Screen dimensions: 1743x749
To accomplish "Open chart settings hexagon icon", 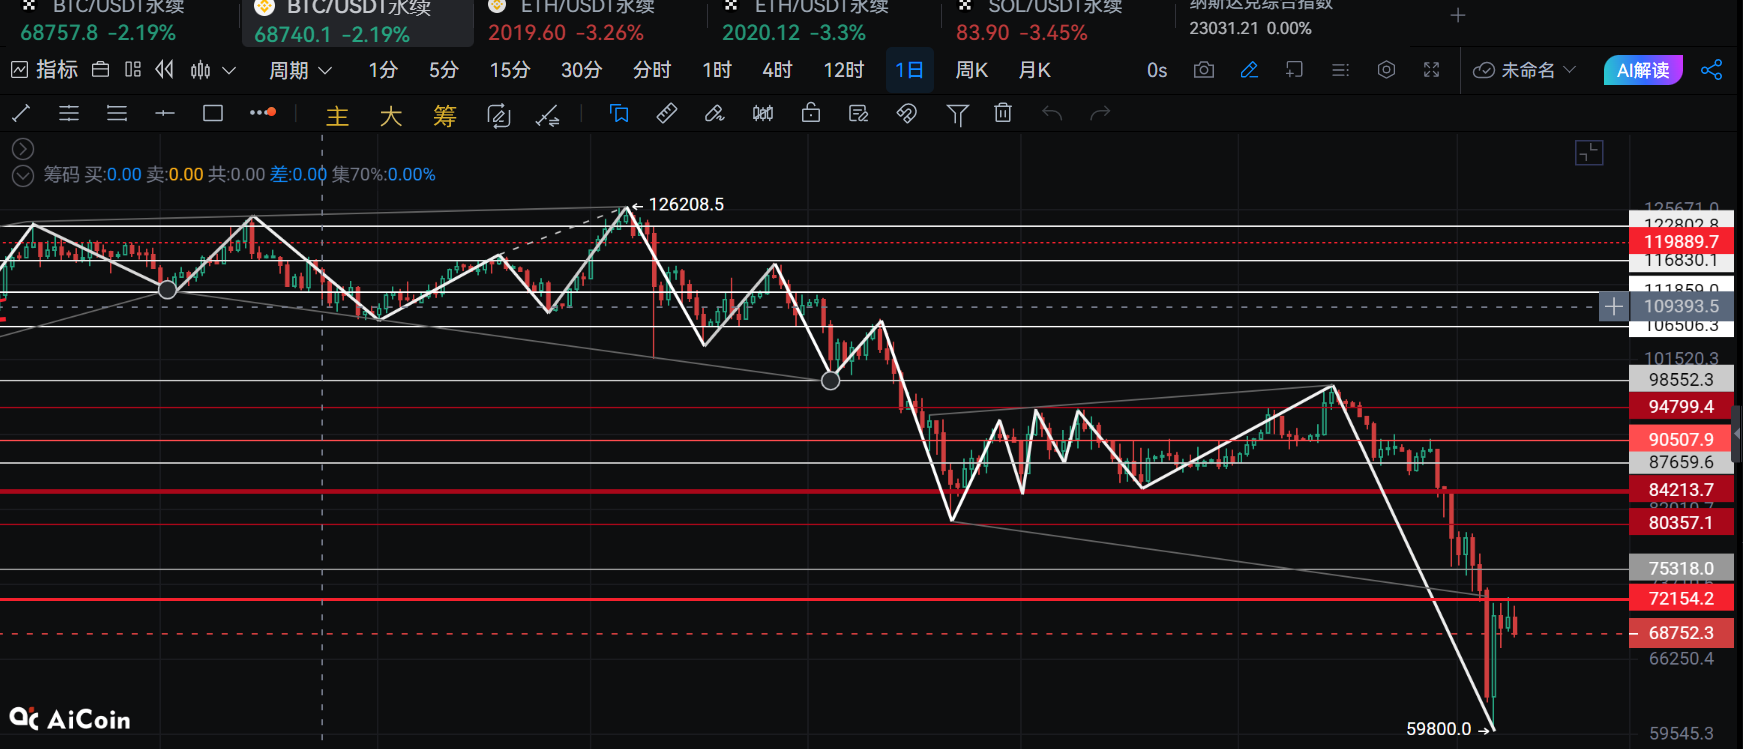I will click(1386, 70).
